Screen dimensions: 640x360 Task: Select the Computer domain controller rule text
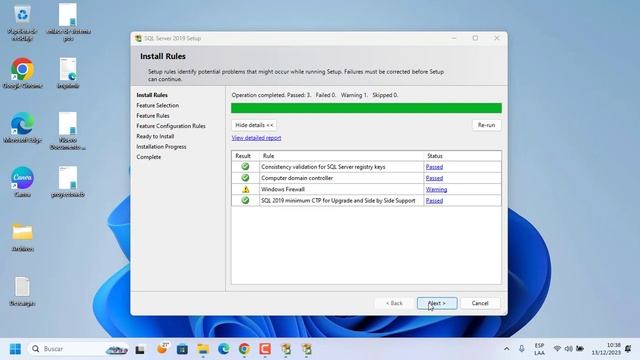297,178
